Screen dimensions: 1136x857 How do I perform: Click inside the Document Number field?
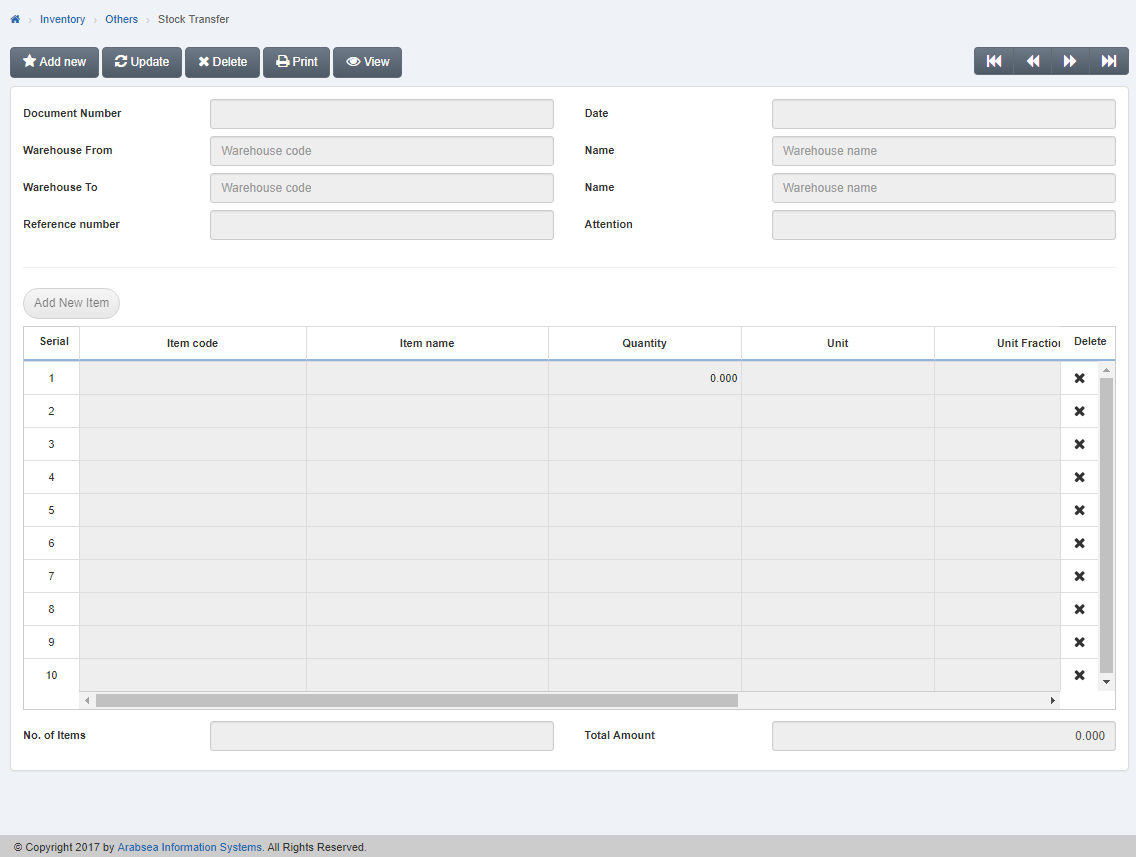[381, 113]
